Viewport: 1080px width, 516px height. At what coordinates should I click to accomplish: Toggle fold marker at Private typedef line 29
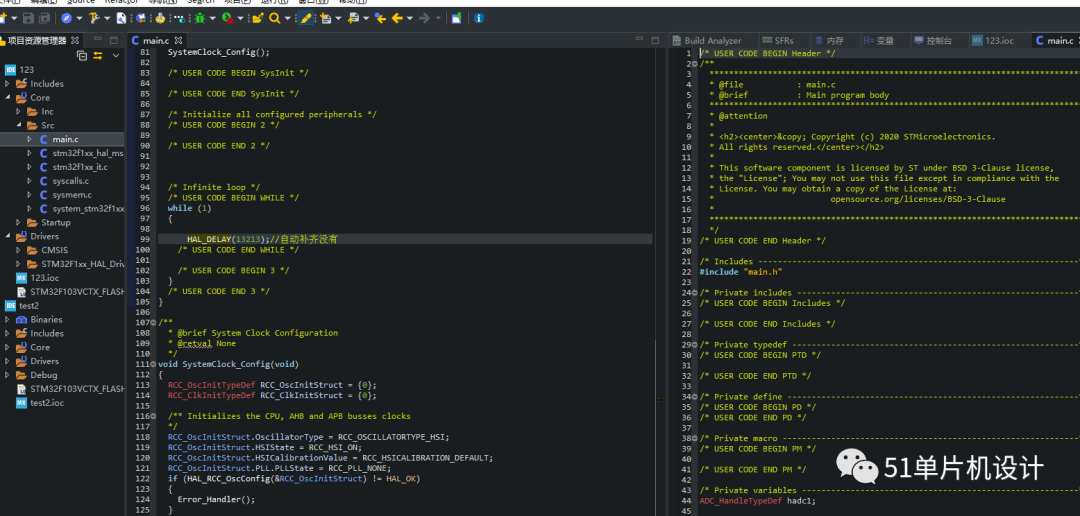pos(695,344)
